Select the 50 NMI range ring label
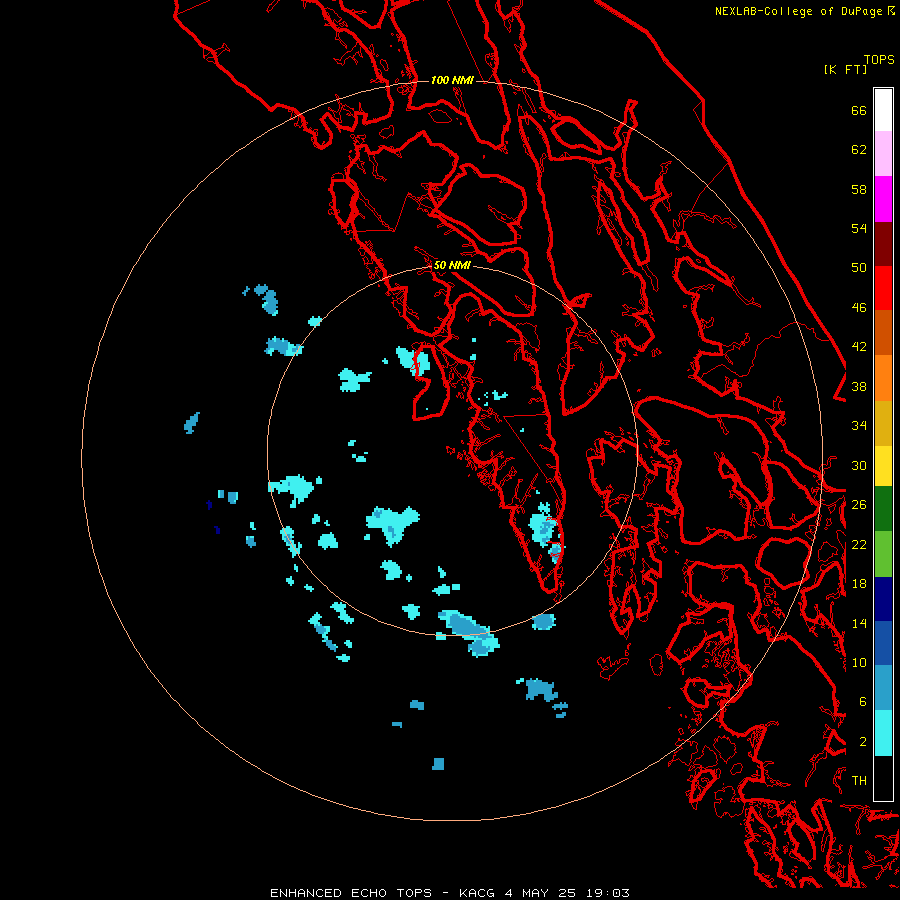The height and width of the screenshot is (900, 900). pyautogui.click(x=452, y=265)
